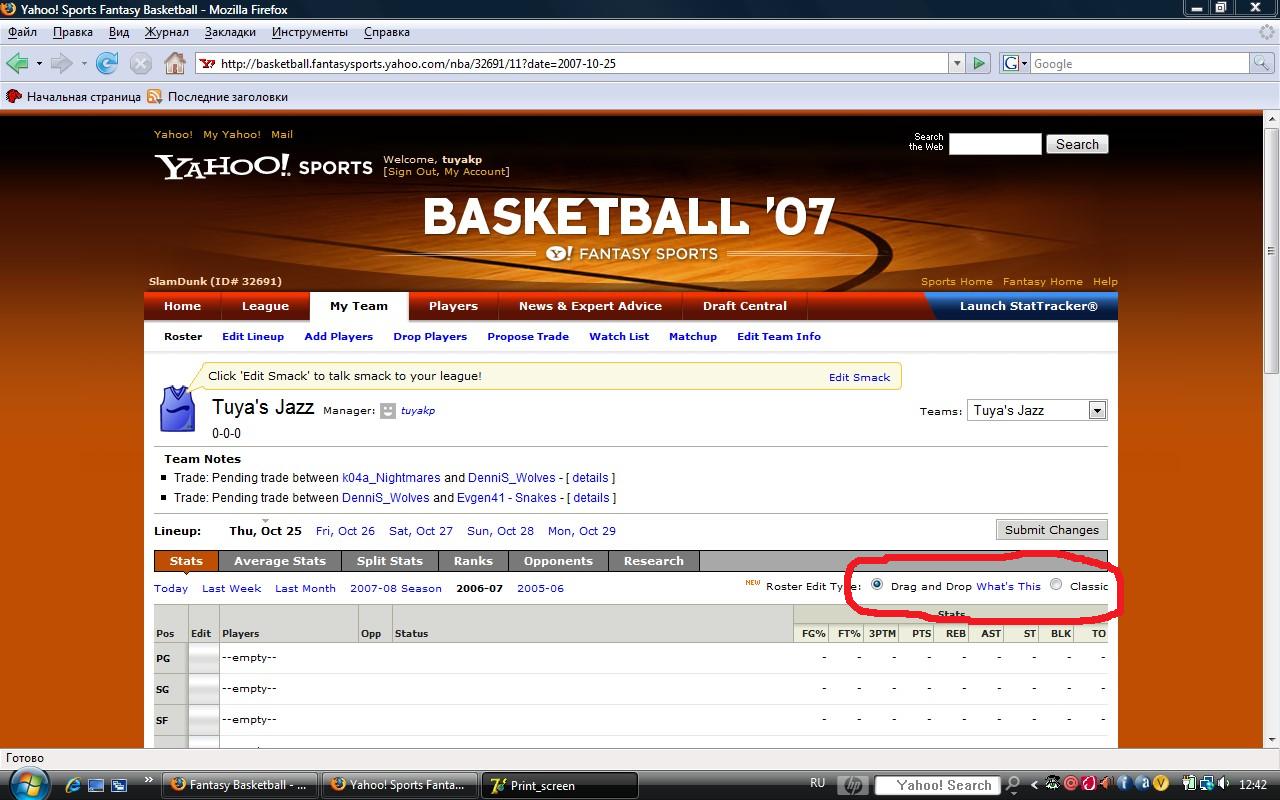1280x800 pixels.
Task: Click the taskbar Yahoo! Search field
Action: tap(938, 785)
